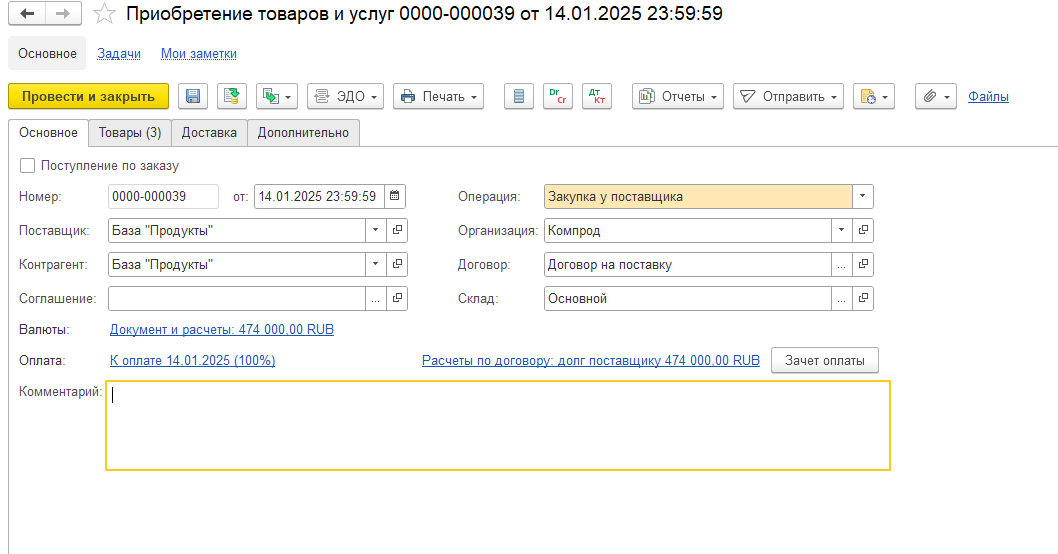Screen dimensions: 1058x554
Task: Click the Провести и закрыть button
Action: point(88,96)
